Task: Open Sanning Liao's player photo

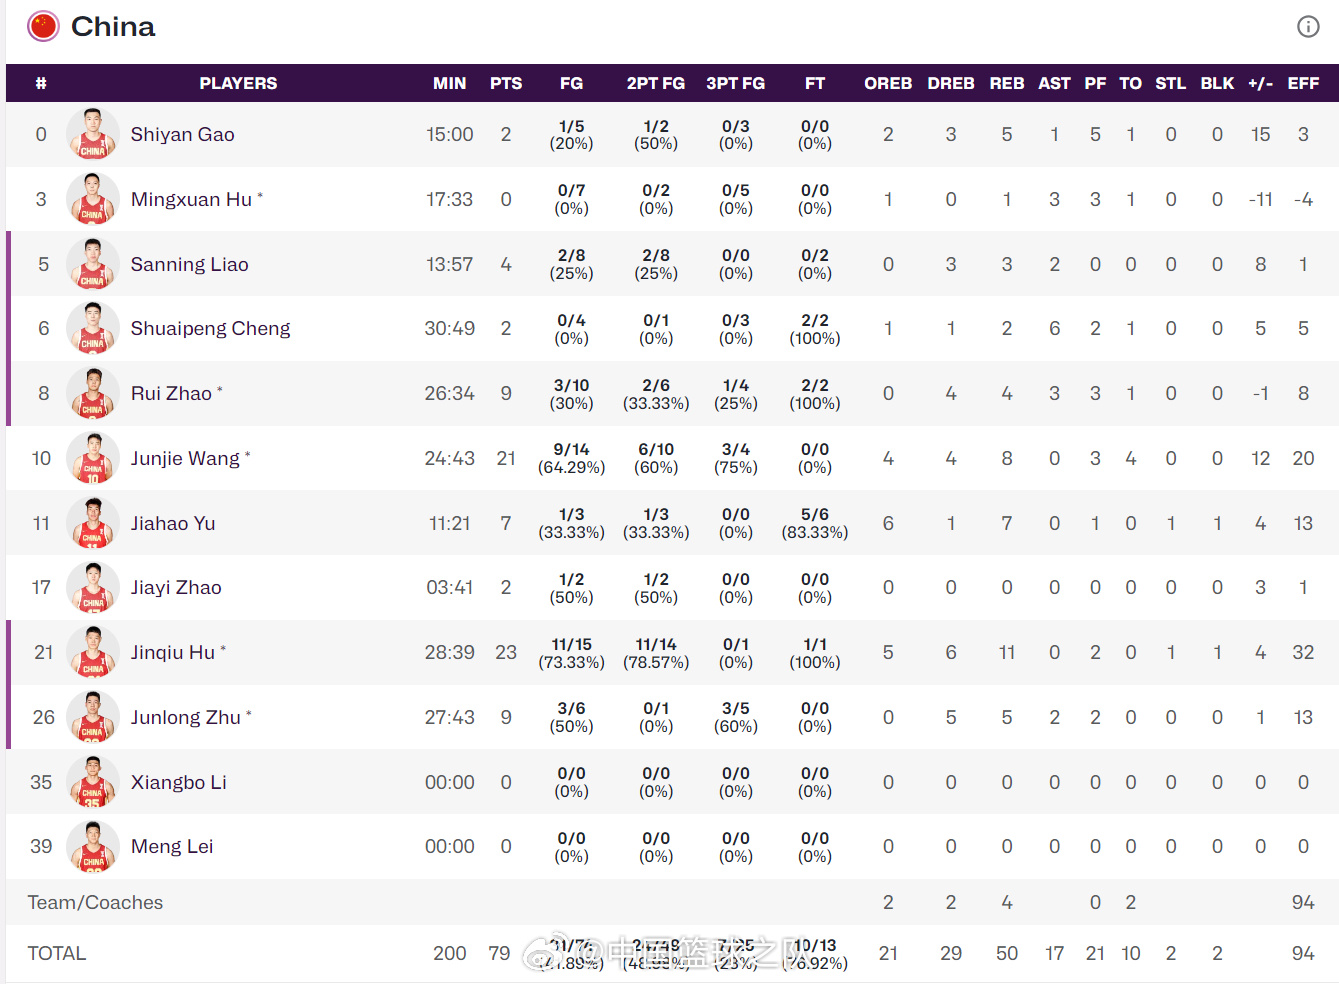Action: (92, 264)
